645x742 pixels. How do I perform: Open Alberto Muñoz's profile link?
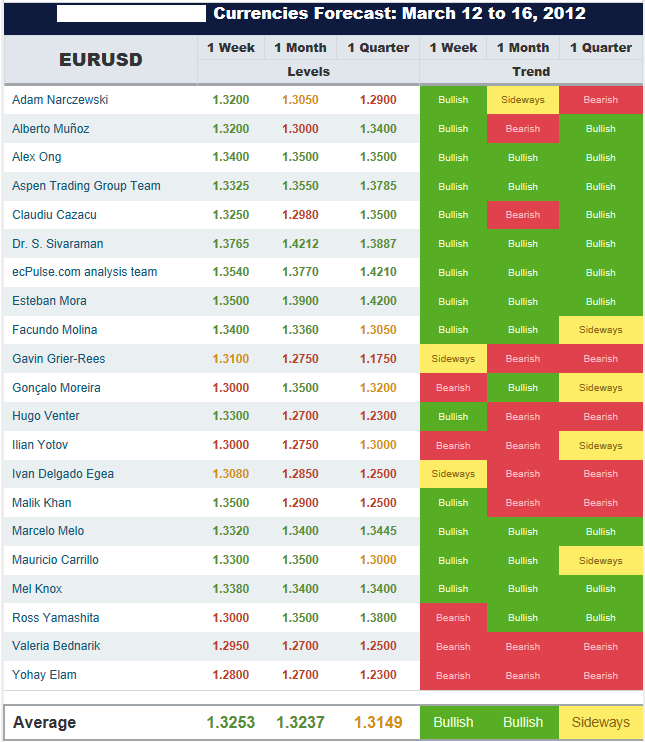tap(51, 129)
